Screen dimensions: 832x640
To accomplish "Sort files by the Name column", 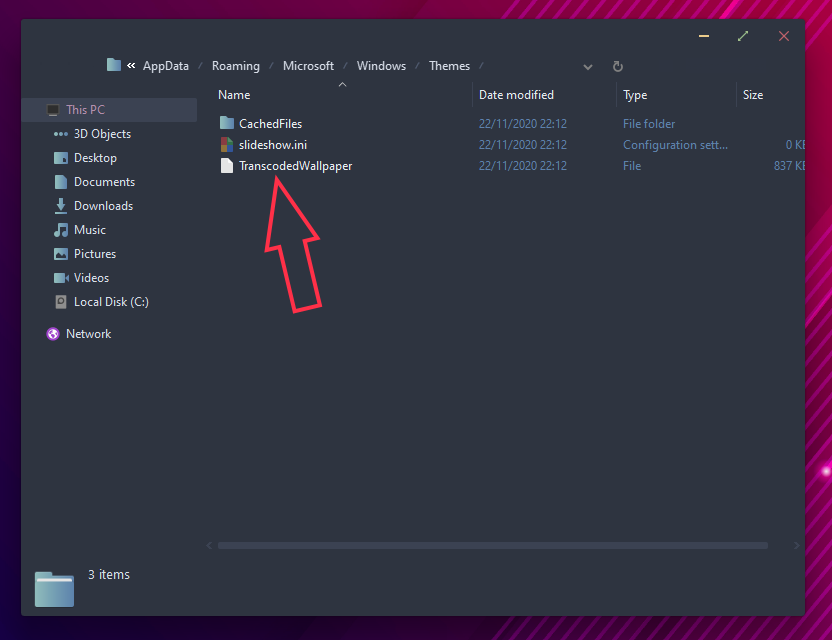I will [x=234, y=95].
